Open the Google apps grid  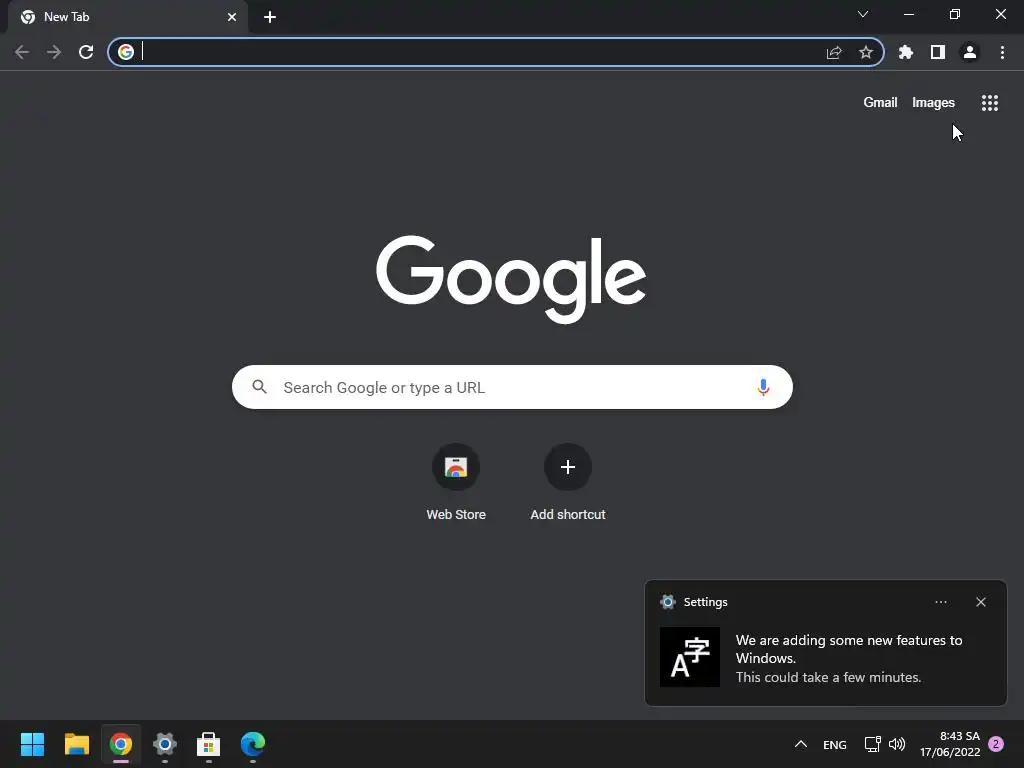click(x=990, y=103)
